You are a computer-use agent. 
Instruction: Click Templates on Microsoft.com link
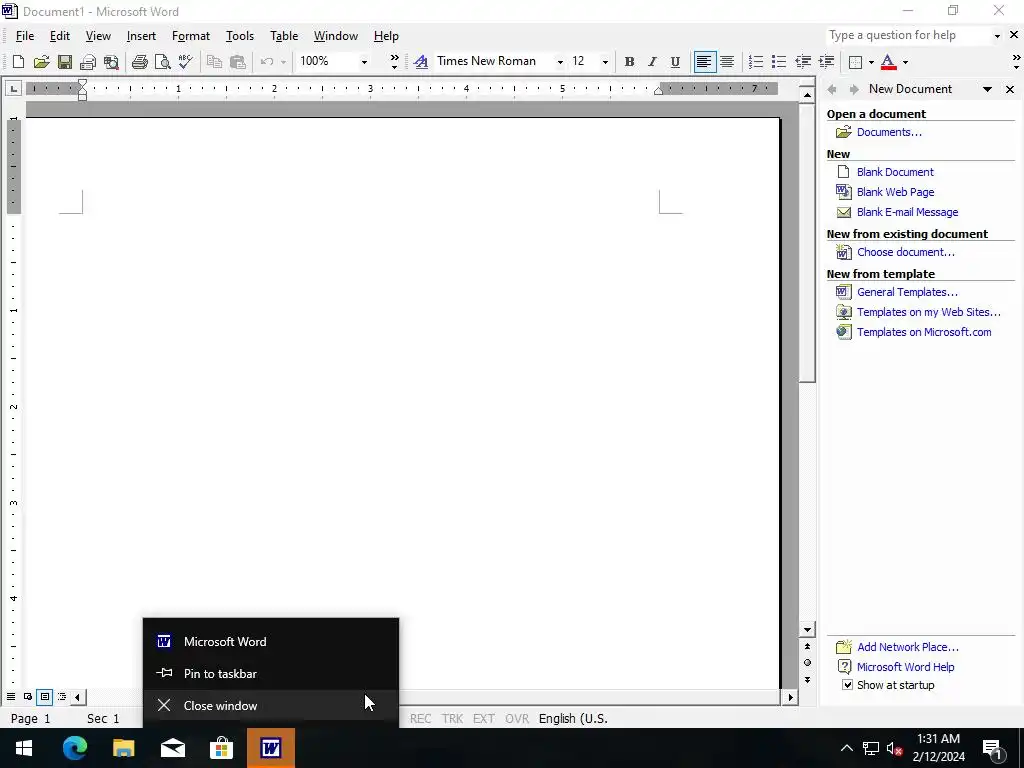(x=923, y=332)
